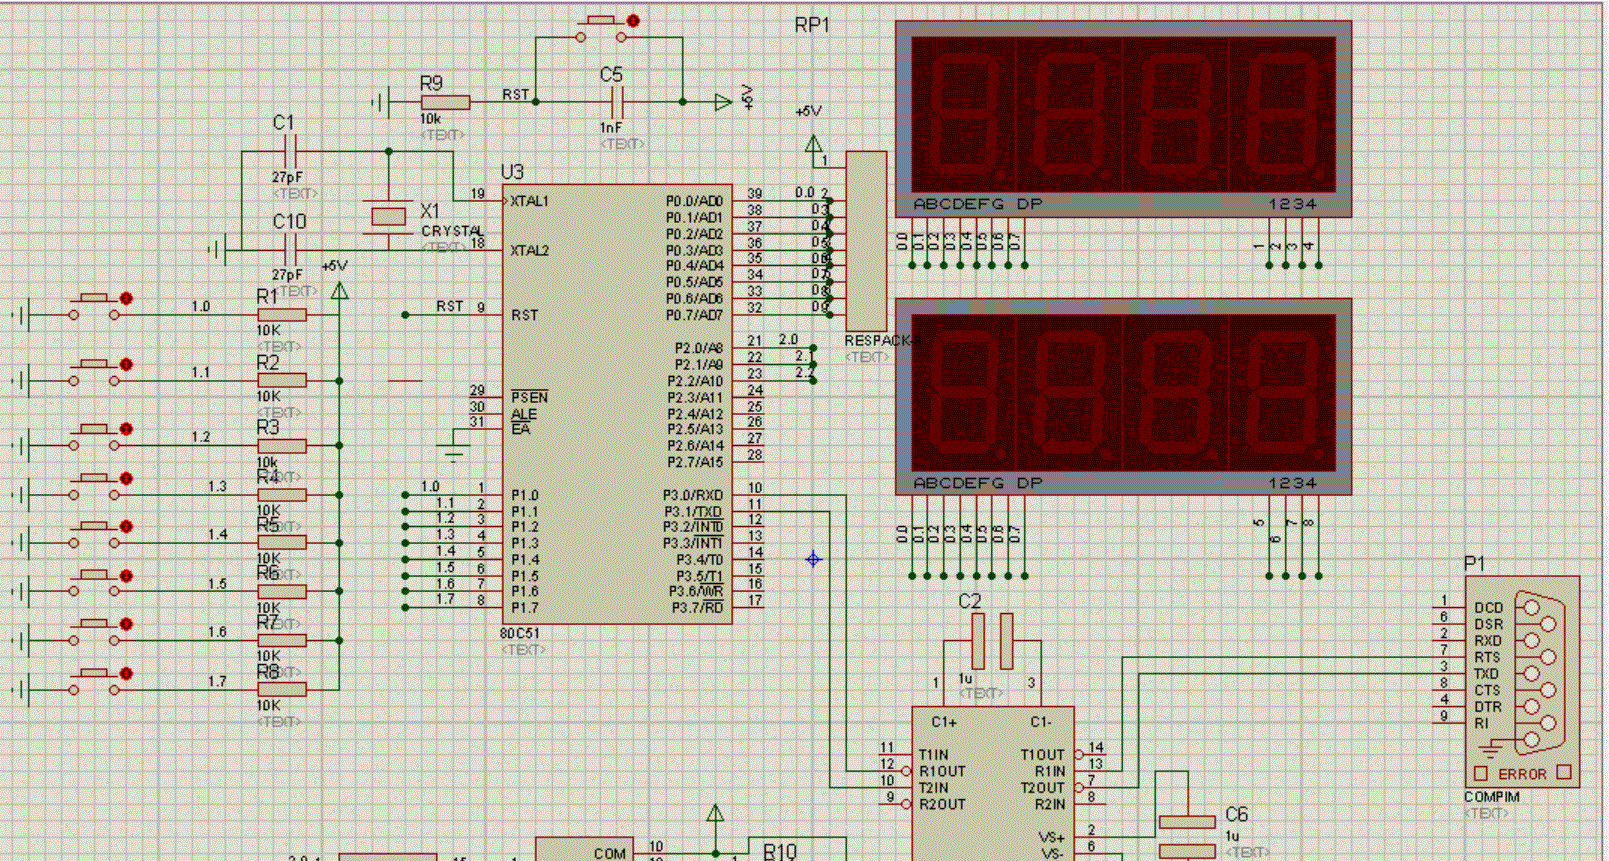Toggle the reset button's red latch dot
The image size is (1609, 861).
[x=633, y=20]
